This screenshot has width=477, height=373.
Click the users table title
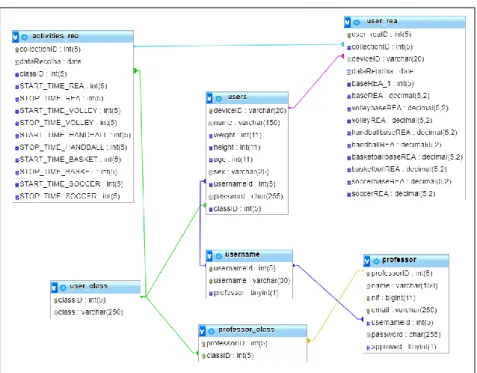click(x=237, y=97)
